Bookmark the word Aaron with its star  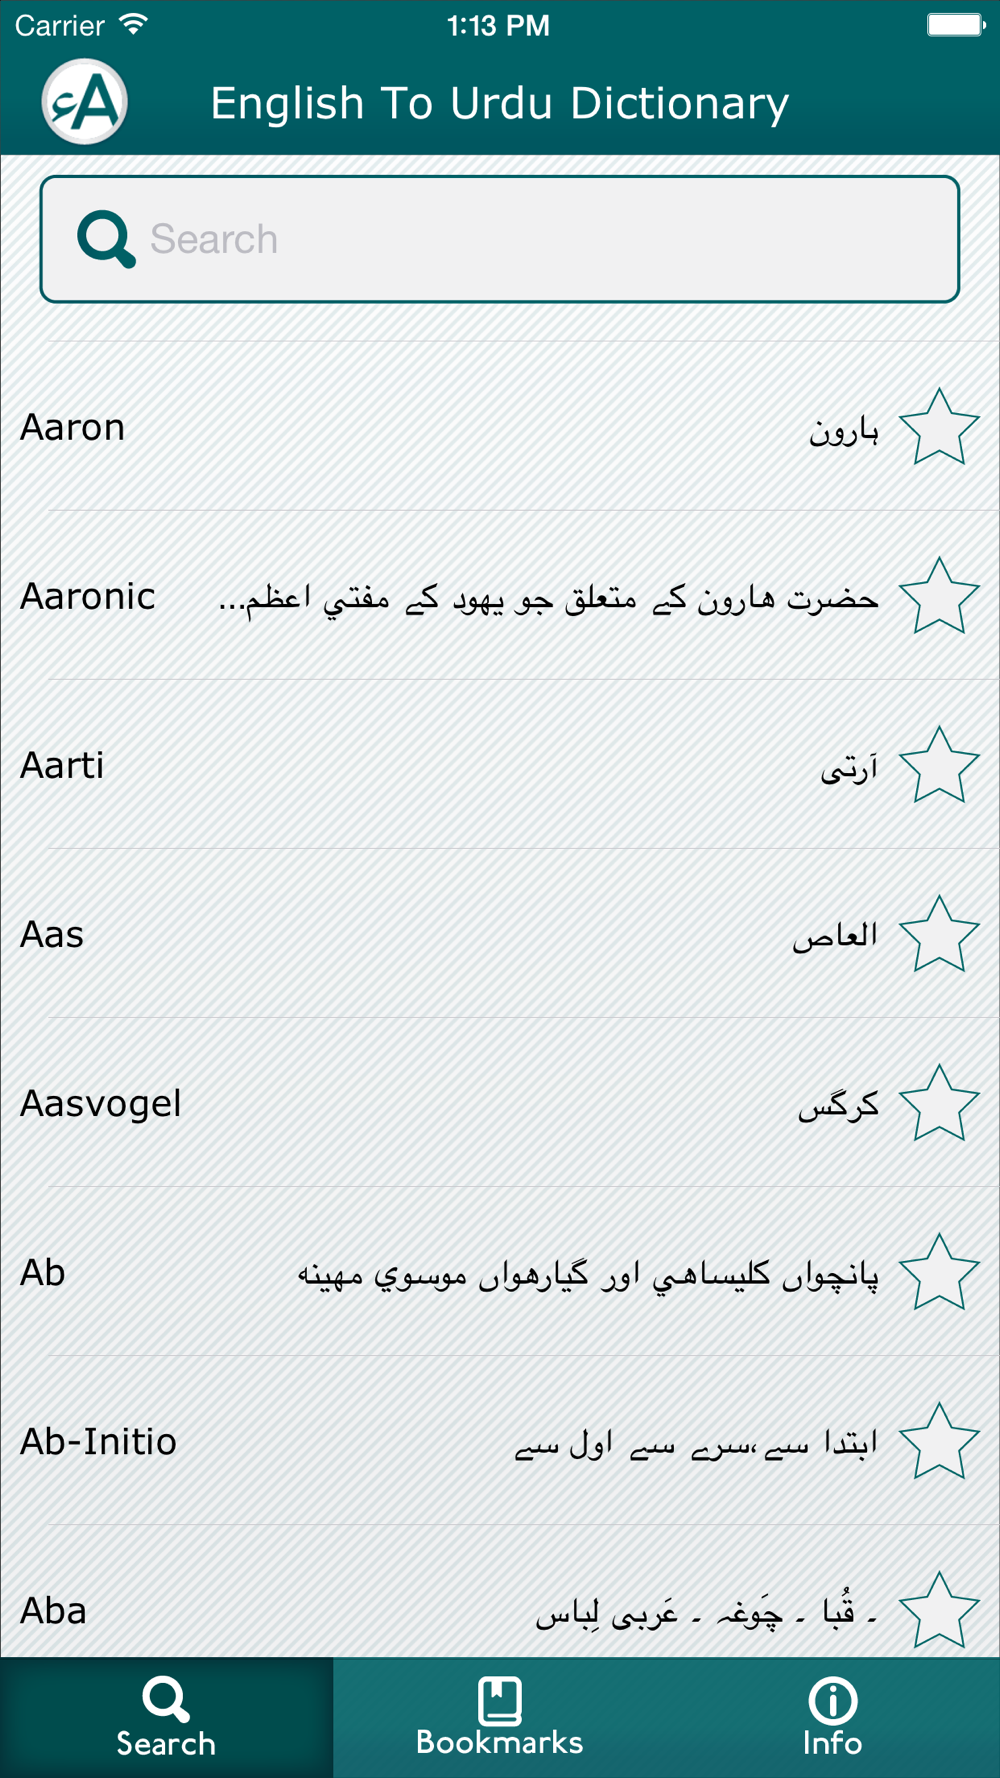click(x=939, y=428)
